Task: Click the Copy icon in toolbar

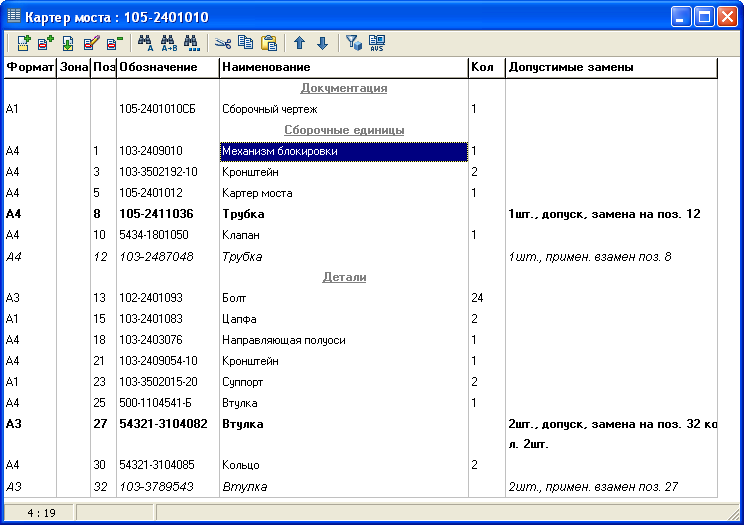Action: (245, 43)
